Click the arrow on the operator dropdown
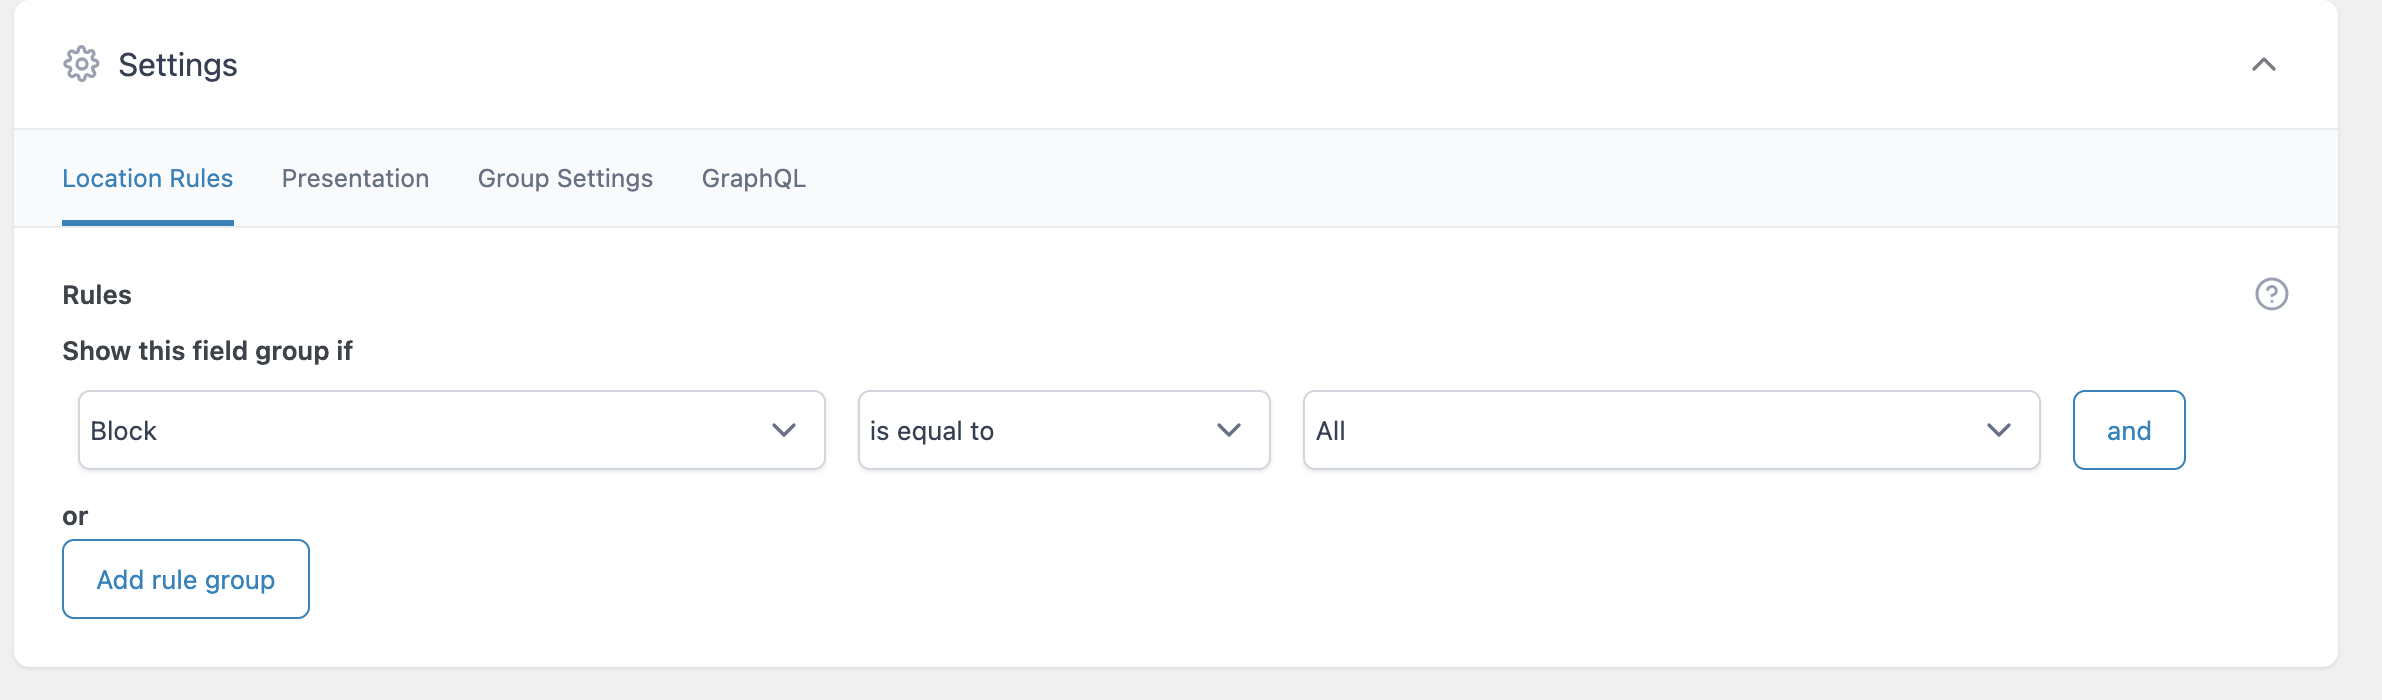The width and height of the screenshot is (2382, 700). (x=1229, y=430)
